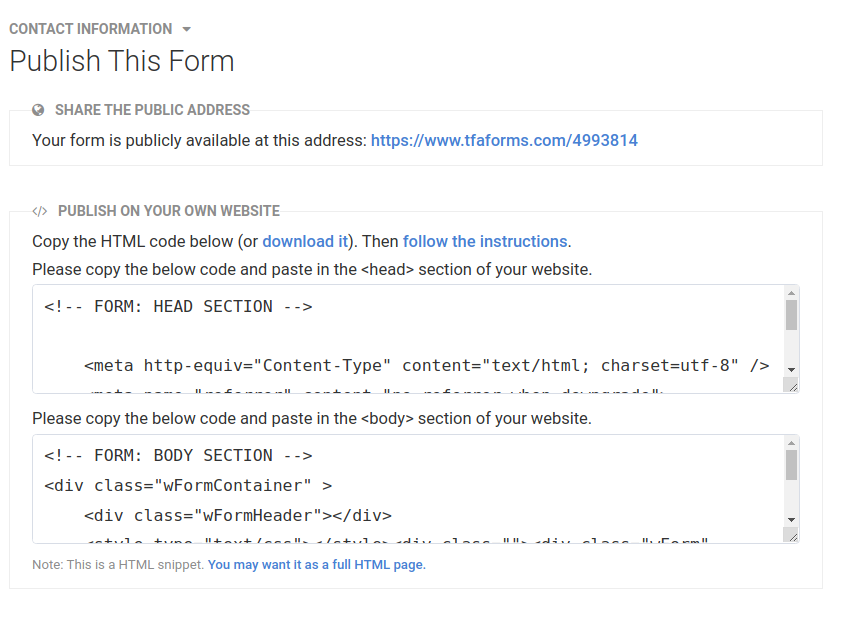The image size is (847, 617).
Task: Click "You may want it as a full HTML page"
Action: tap(316, 564)
